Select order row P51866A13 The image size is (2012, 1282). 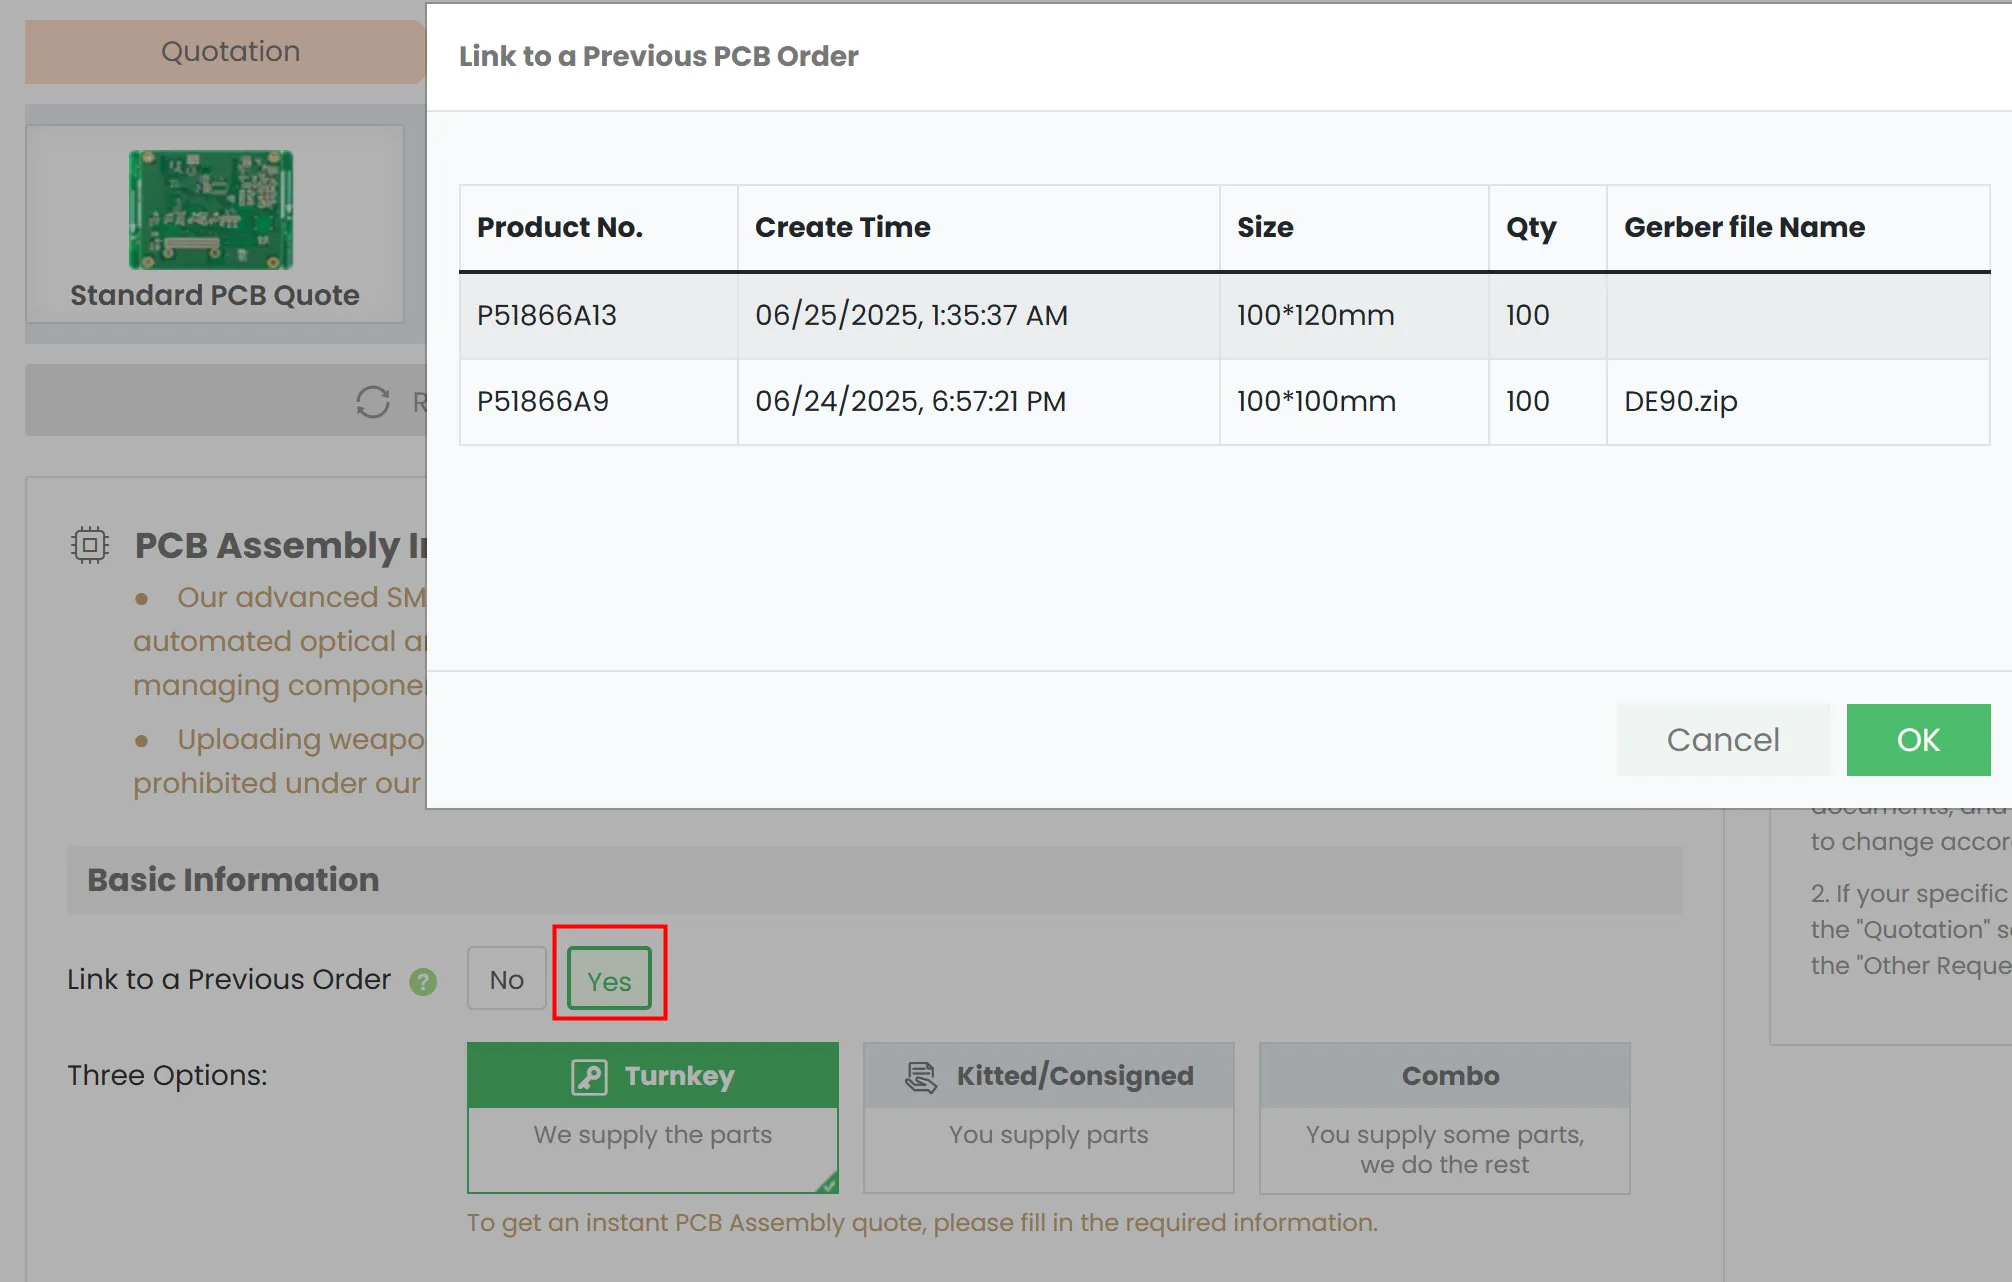coord(547,316)
